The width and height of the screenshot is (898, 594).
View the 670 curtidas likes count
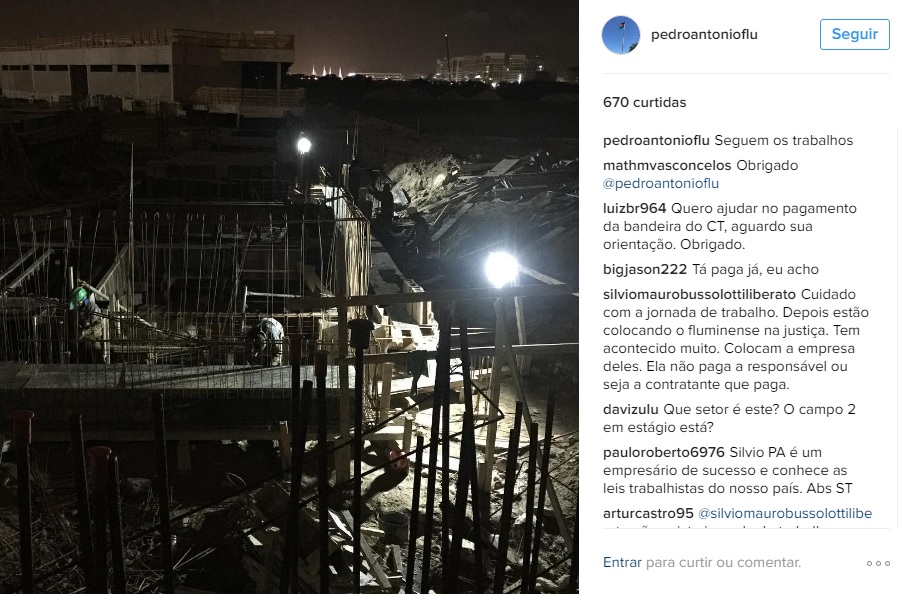(644, 103)
